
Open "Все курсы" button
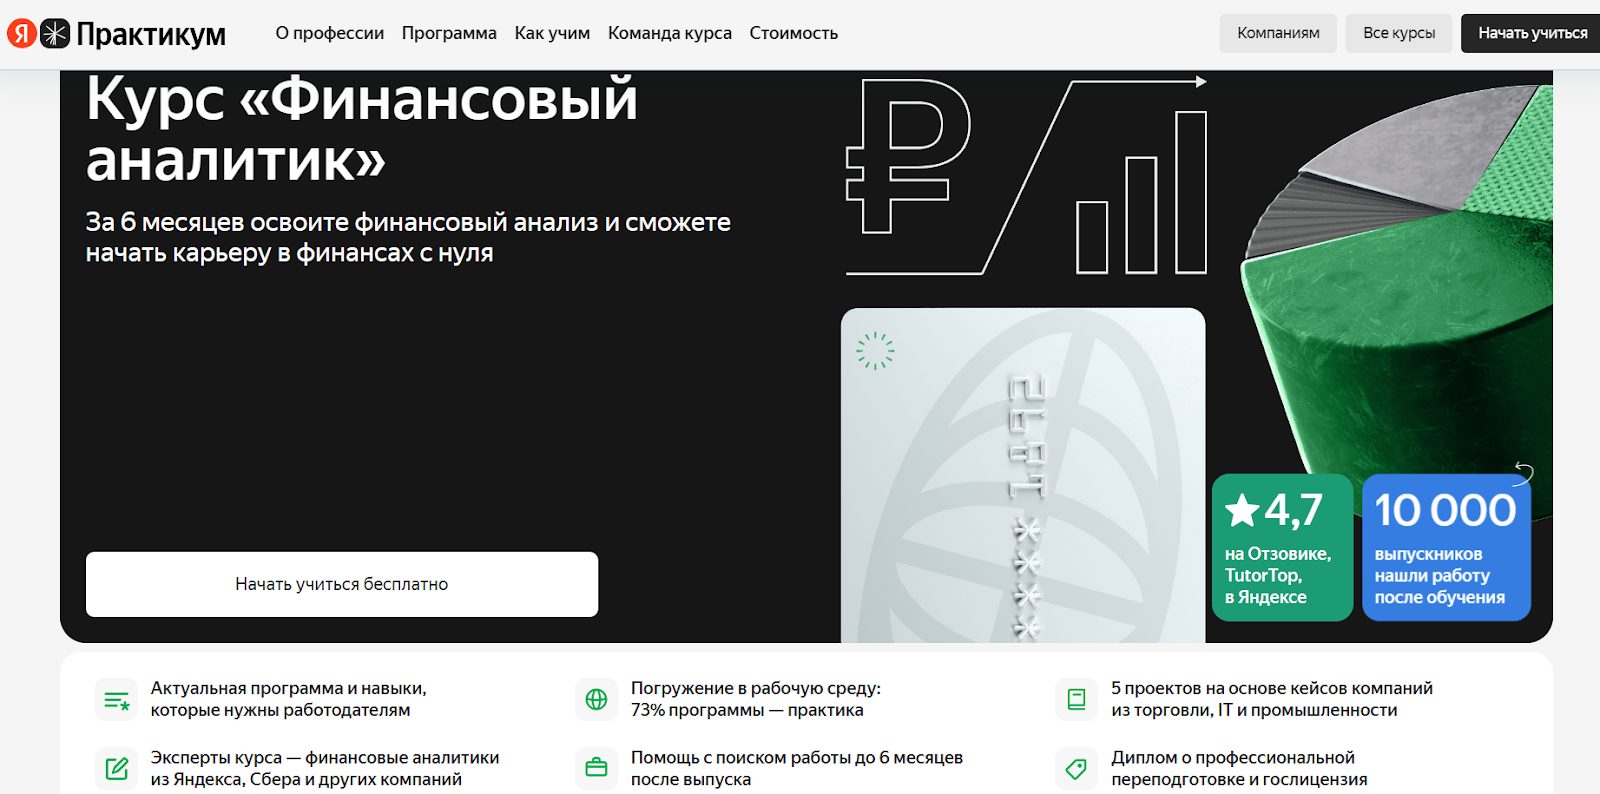1399,33
